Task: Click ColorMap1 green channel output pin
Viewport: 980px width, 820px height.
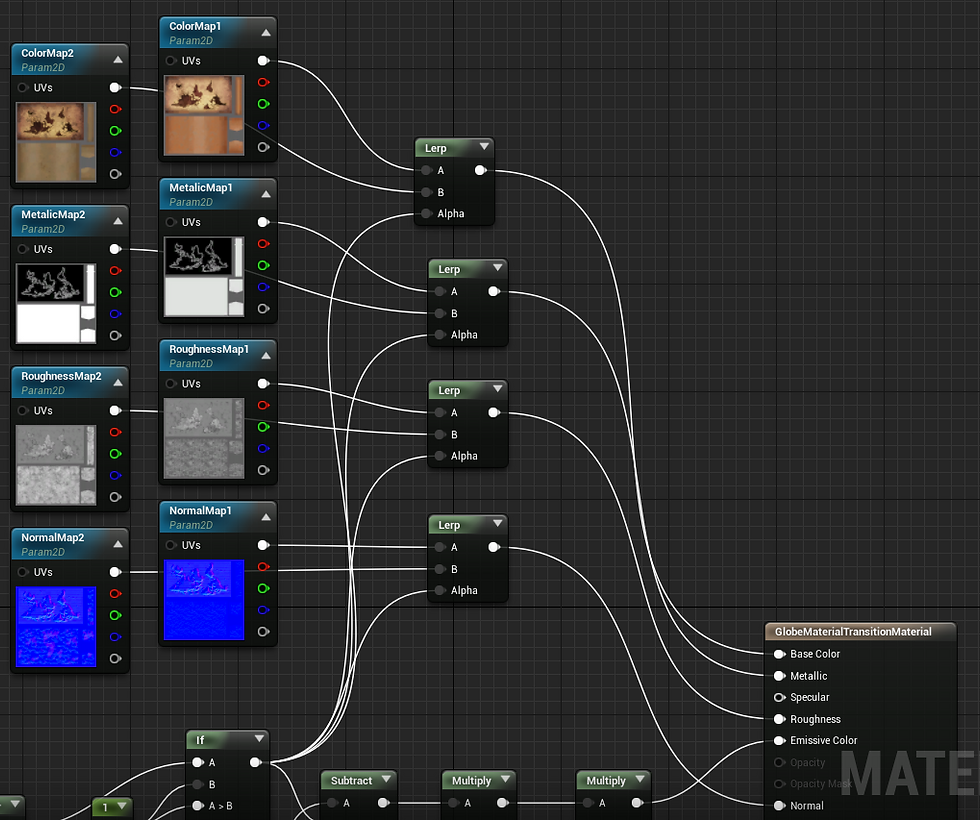Action: click(264, 104)
